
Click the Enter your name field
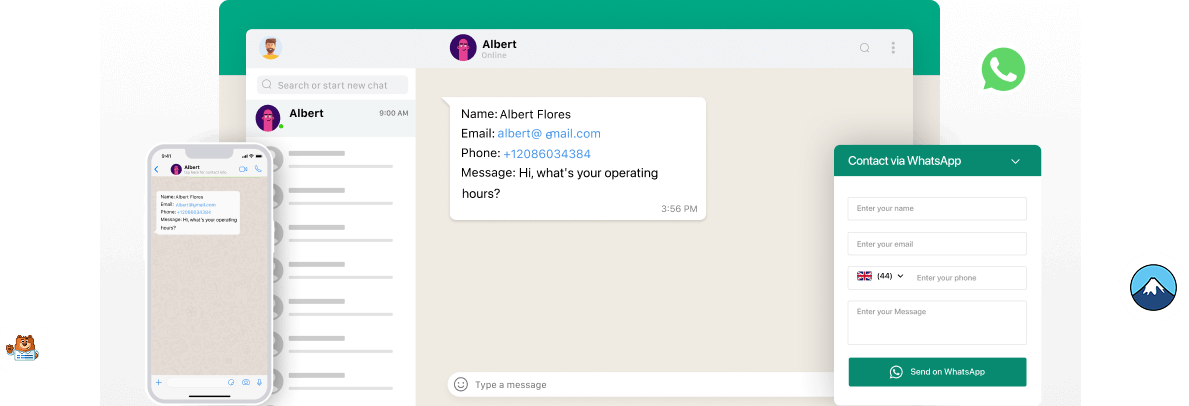(x=937, y=209)
